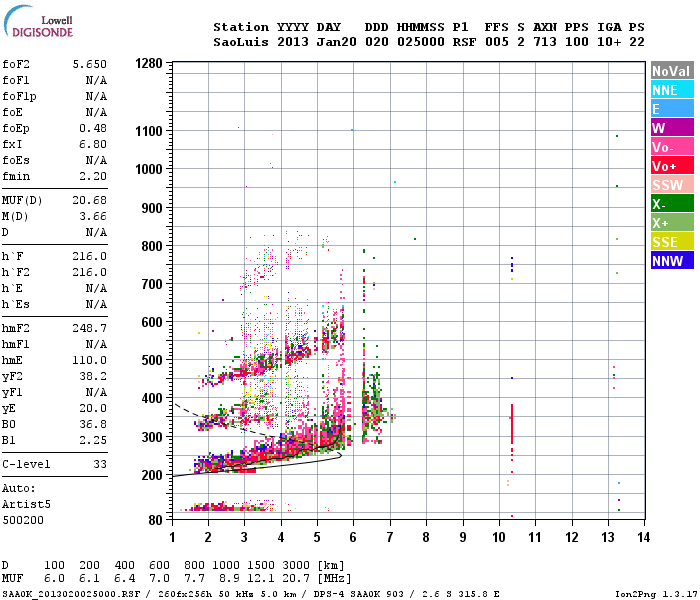Viewport: 700px width, 600px height.
Task: Click the 500200 version number
Action: pyautogui.click(x=23, y=520)
